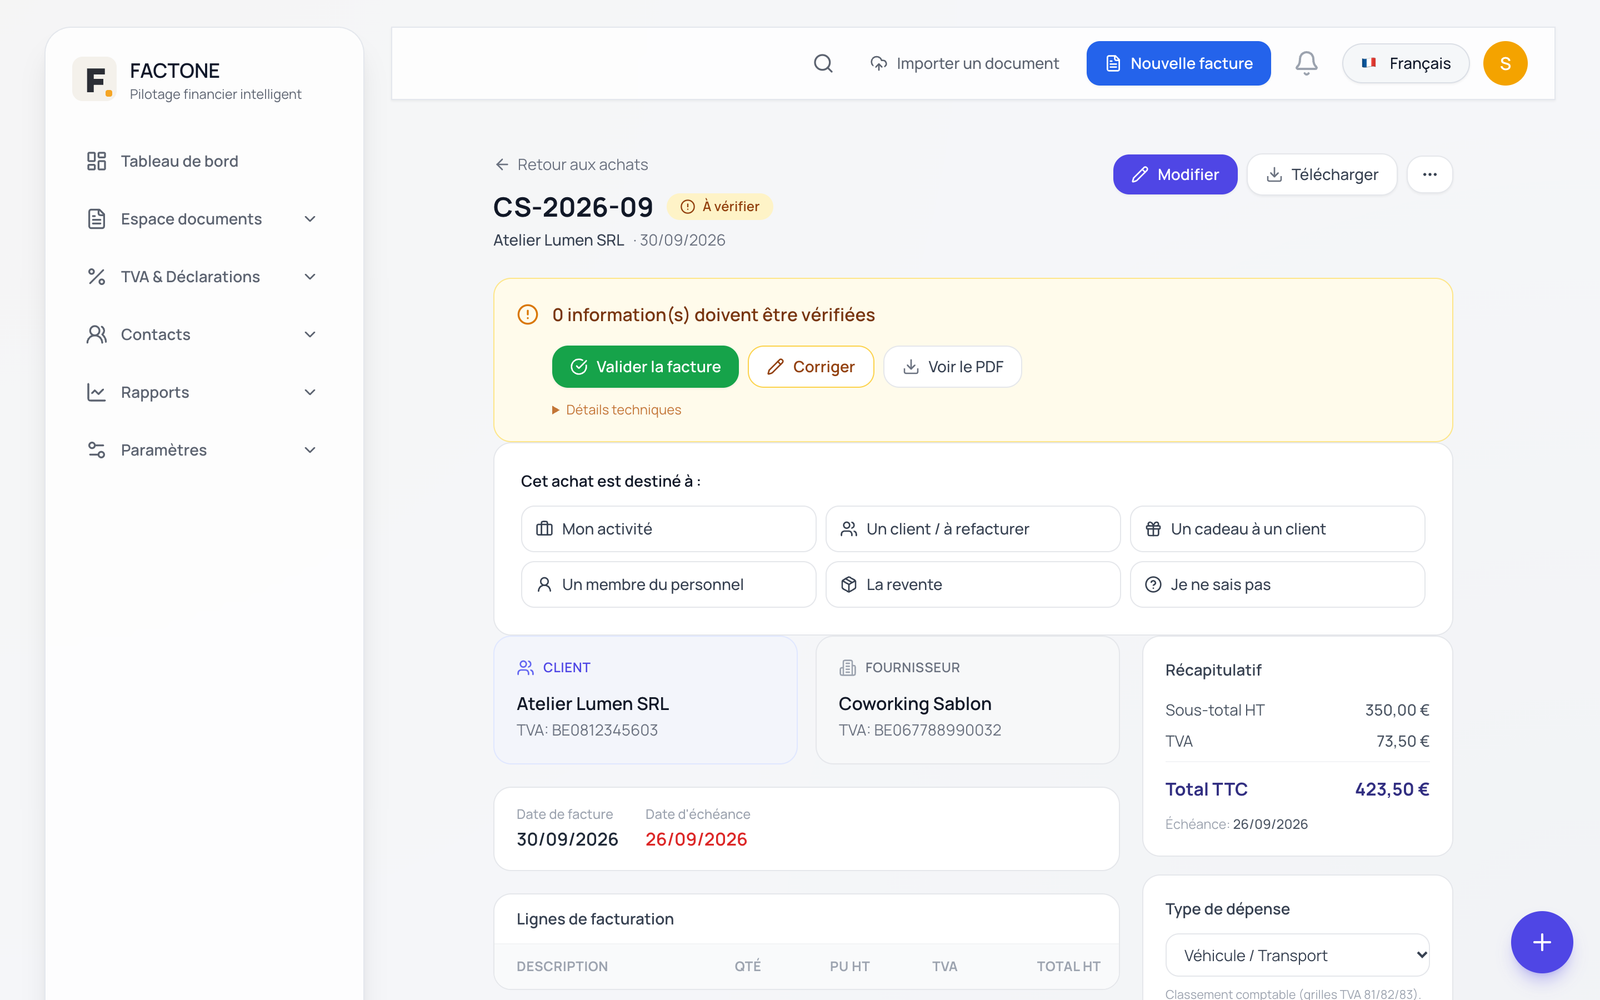
Task: Open TVA & Déclarations menu item
Action: pyautogui.click(x=204, y=277)
